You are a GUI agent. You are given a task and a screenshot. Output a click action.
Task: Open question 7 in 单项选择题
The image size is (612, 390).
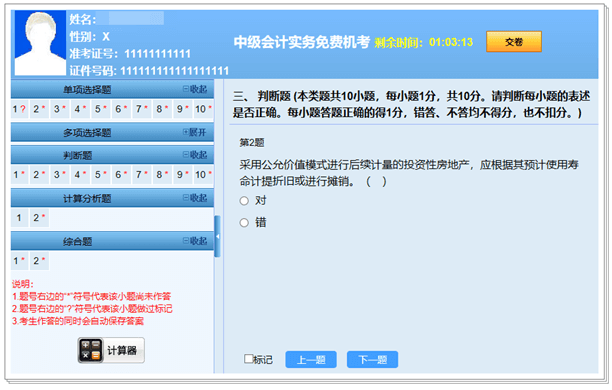[x=142, y=109]
